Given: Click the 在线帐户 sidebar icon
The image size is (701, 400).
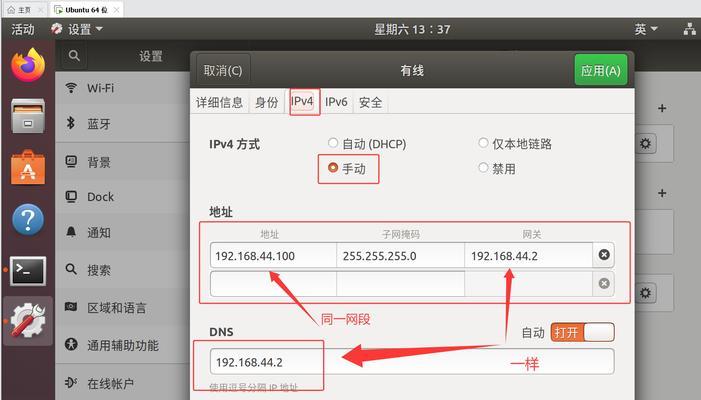Looking at the screenshot, I should [71, 383].
